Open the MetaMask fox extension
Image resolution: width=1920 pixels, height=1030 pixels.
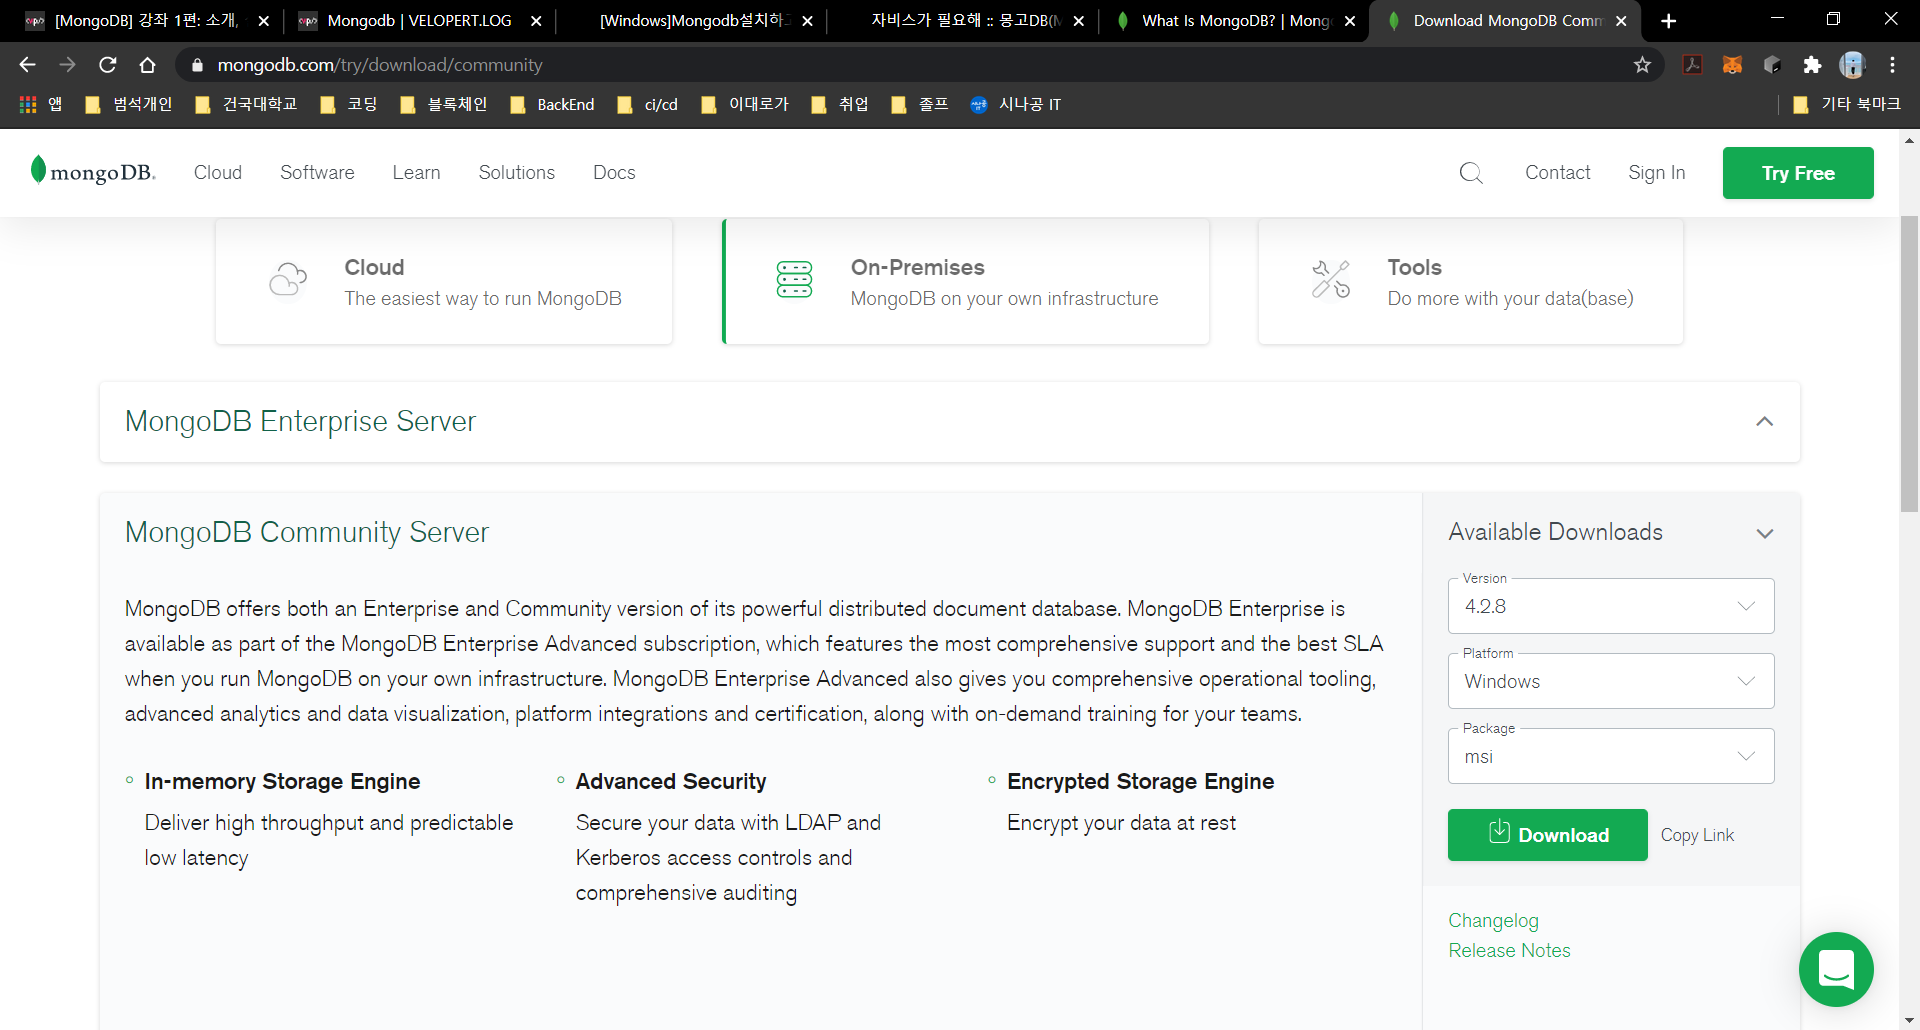(x=1732, y=65)
